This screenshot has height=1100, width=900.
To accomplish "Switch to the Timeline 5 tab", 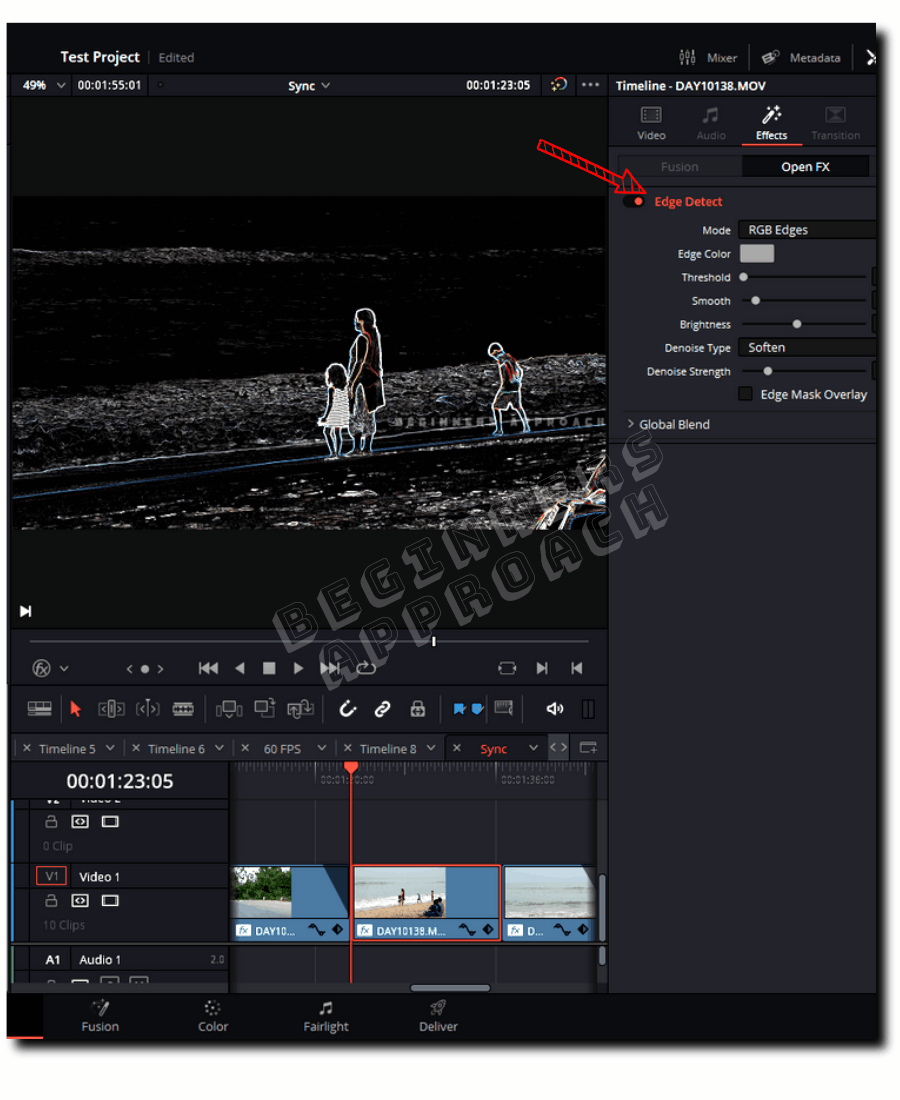I will coord(67,749).
